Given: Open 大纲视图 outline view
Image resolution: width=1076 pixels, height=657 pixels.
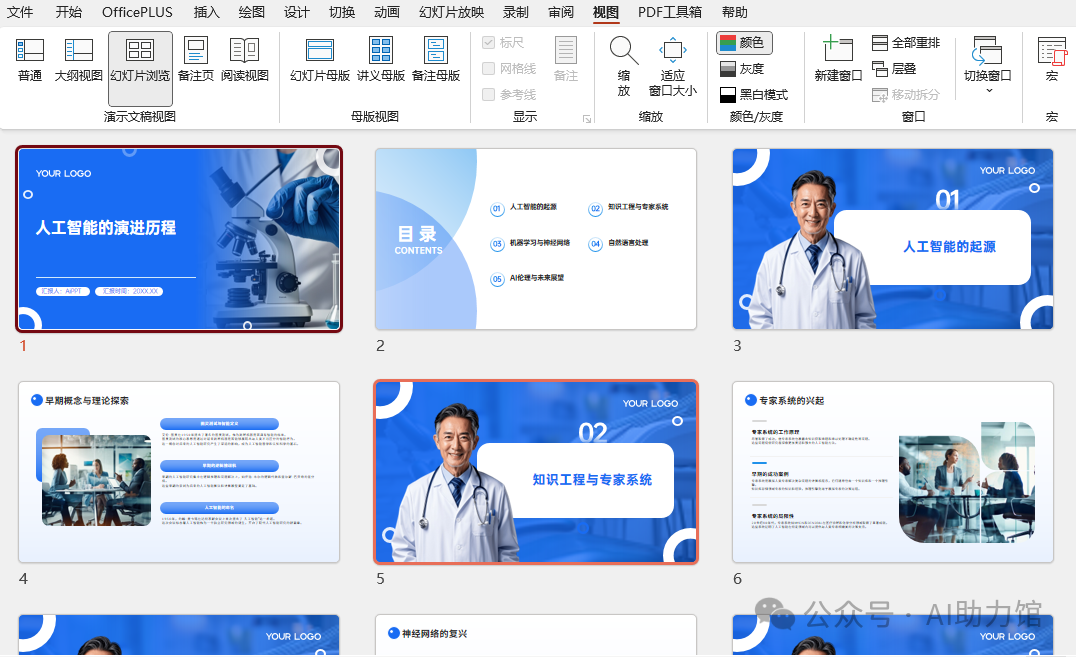Looking at the screenshot, I should point(78,60).
